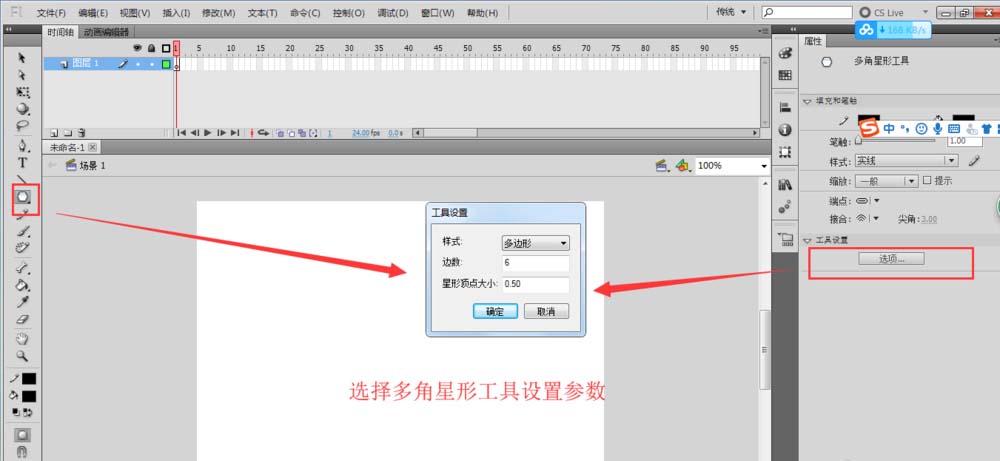Select the Brush tool
Screen dimensions: 1000x461
(x=22, y=231)
